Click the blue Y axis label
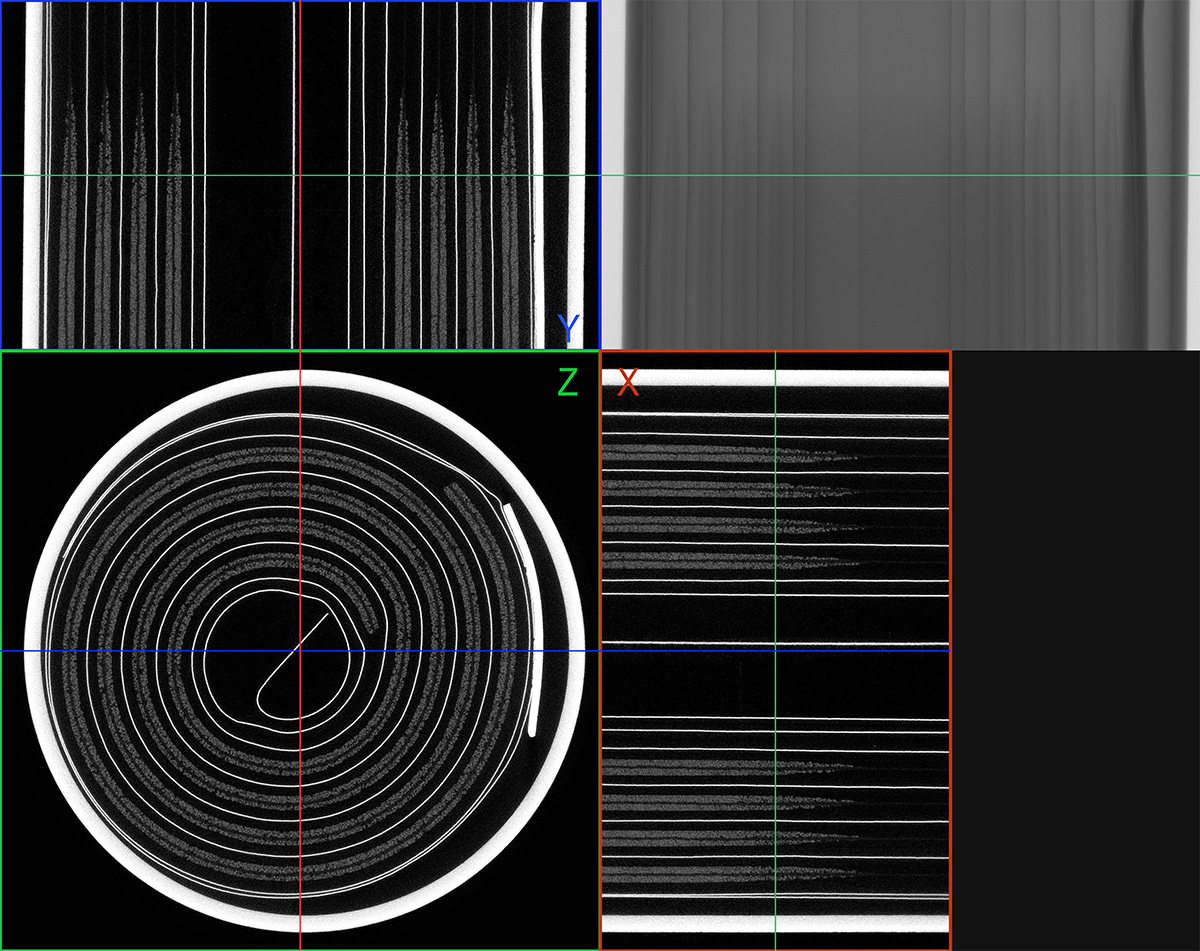Image resolution: width=1200 pixels, height=951 pixels. (568, 328)
